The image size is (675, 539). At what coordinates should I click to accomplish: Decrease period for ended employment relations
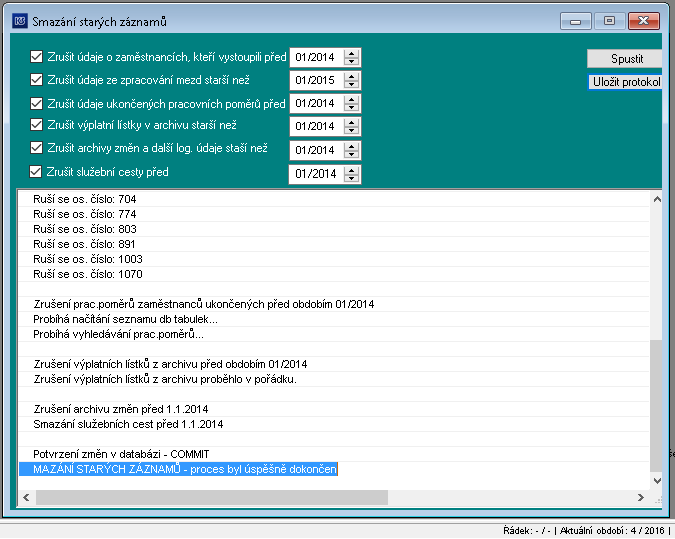[x=352, y=108]
